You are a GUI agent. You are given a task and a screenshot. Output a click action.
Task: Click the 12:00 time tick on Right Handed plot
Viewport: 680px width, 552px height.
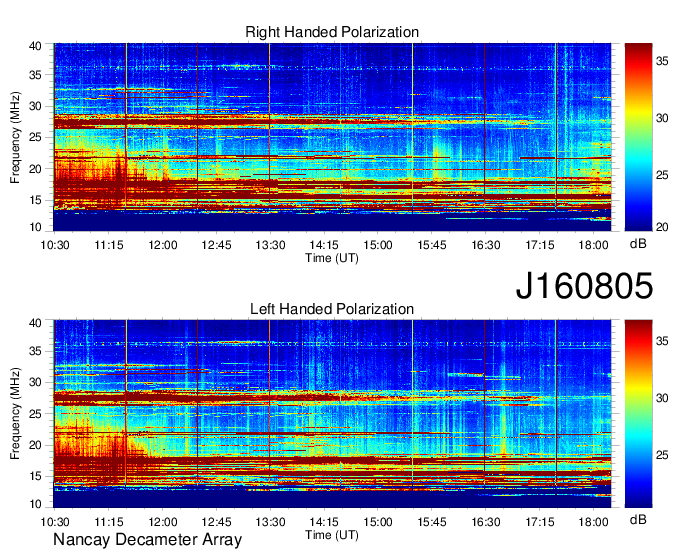click(x=163, y=245)
